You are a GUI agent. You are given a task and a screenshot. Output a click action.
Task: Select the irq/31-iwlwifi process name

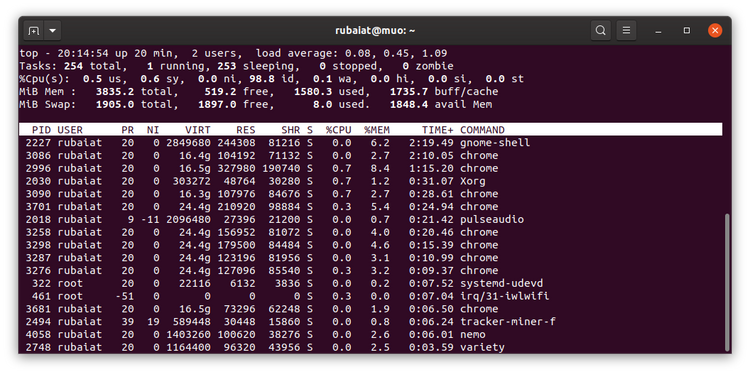(x=505, y=296)
